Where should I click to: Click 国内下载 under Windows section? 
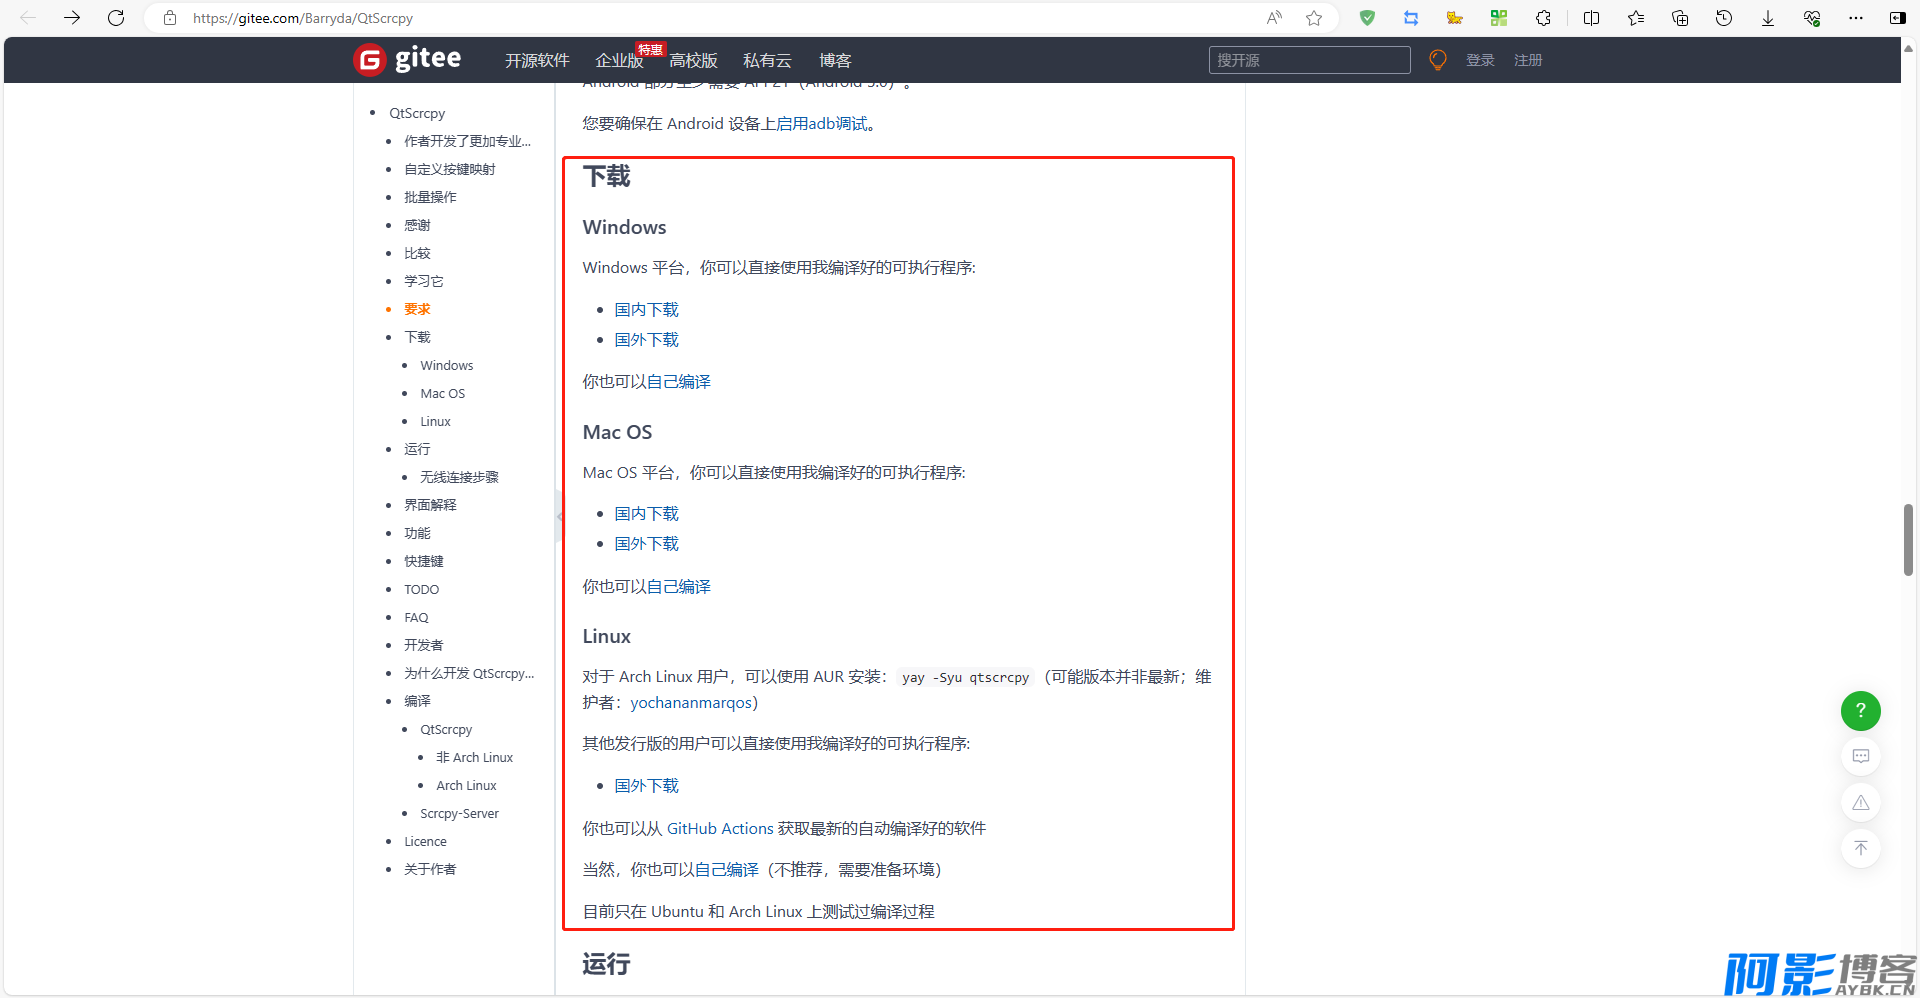pyautogui.click(x=646, y=310)
